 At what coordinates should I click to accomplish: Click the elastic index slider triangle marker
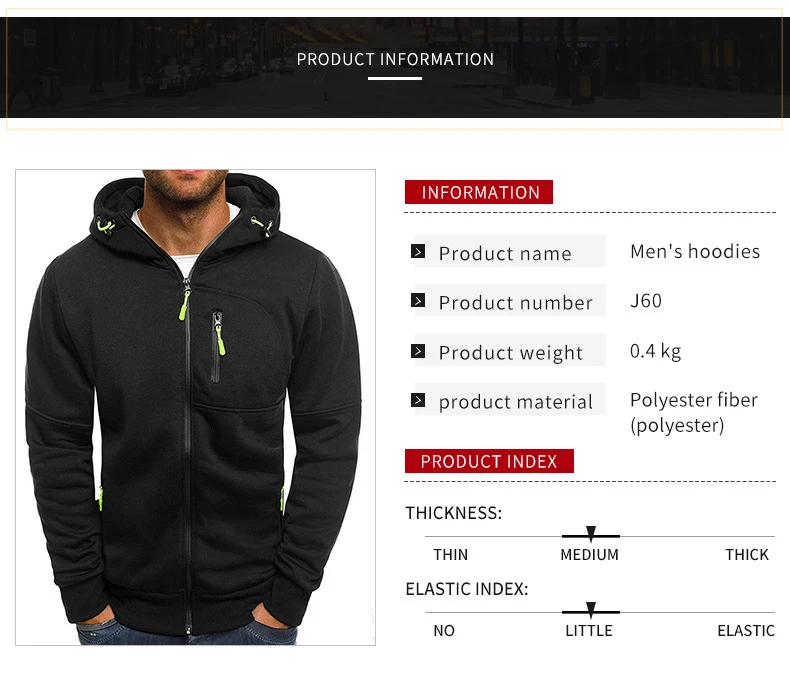pos(591,609)
